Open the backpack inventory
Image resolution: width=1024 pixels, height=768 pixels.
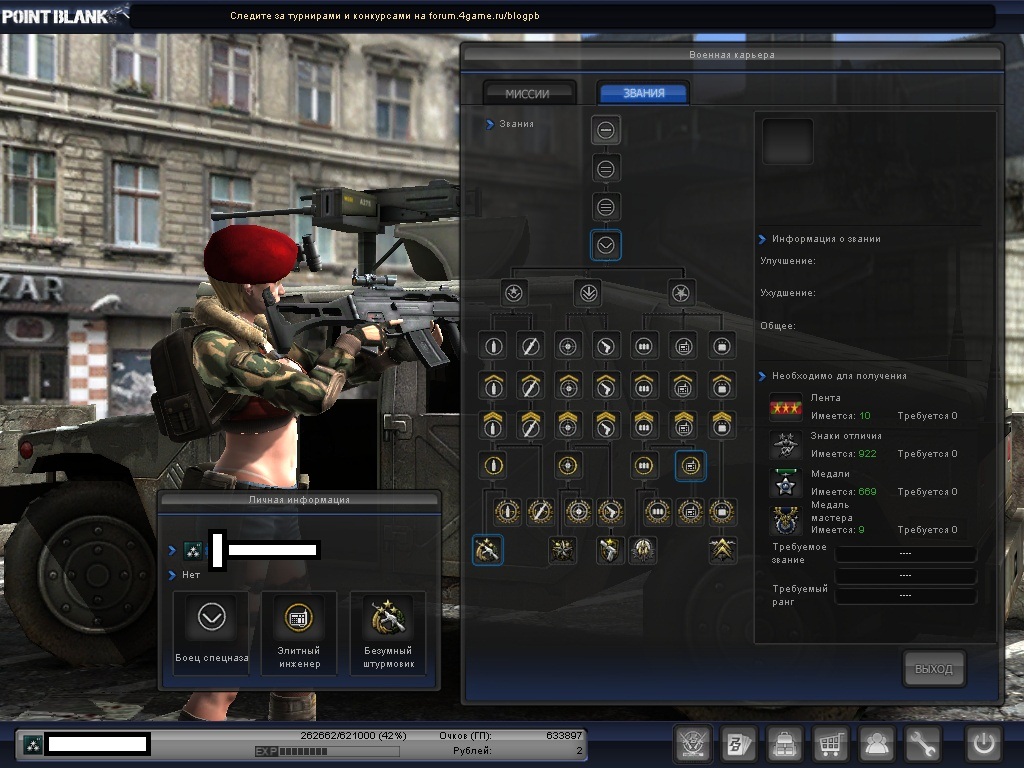coord(785,744)
